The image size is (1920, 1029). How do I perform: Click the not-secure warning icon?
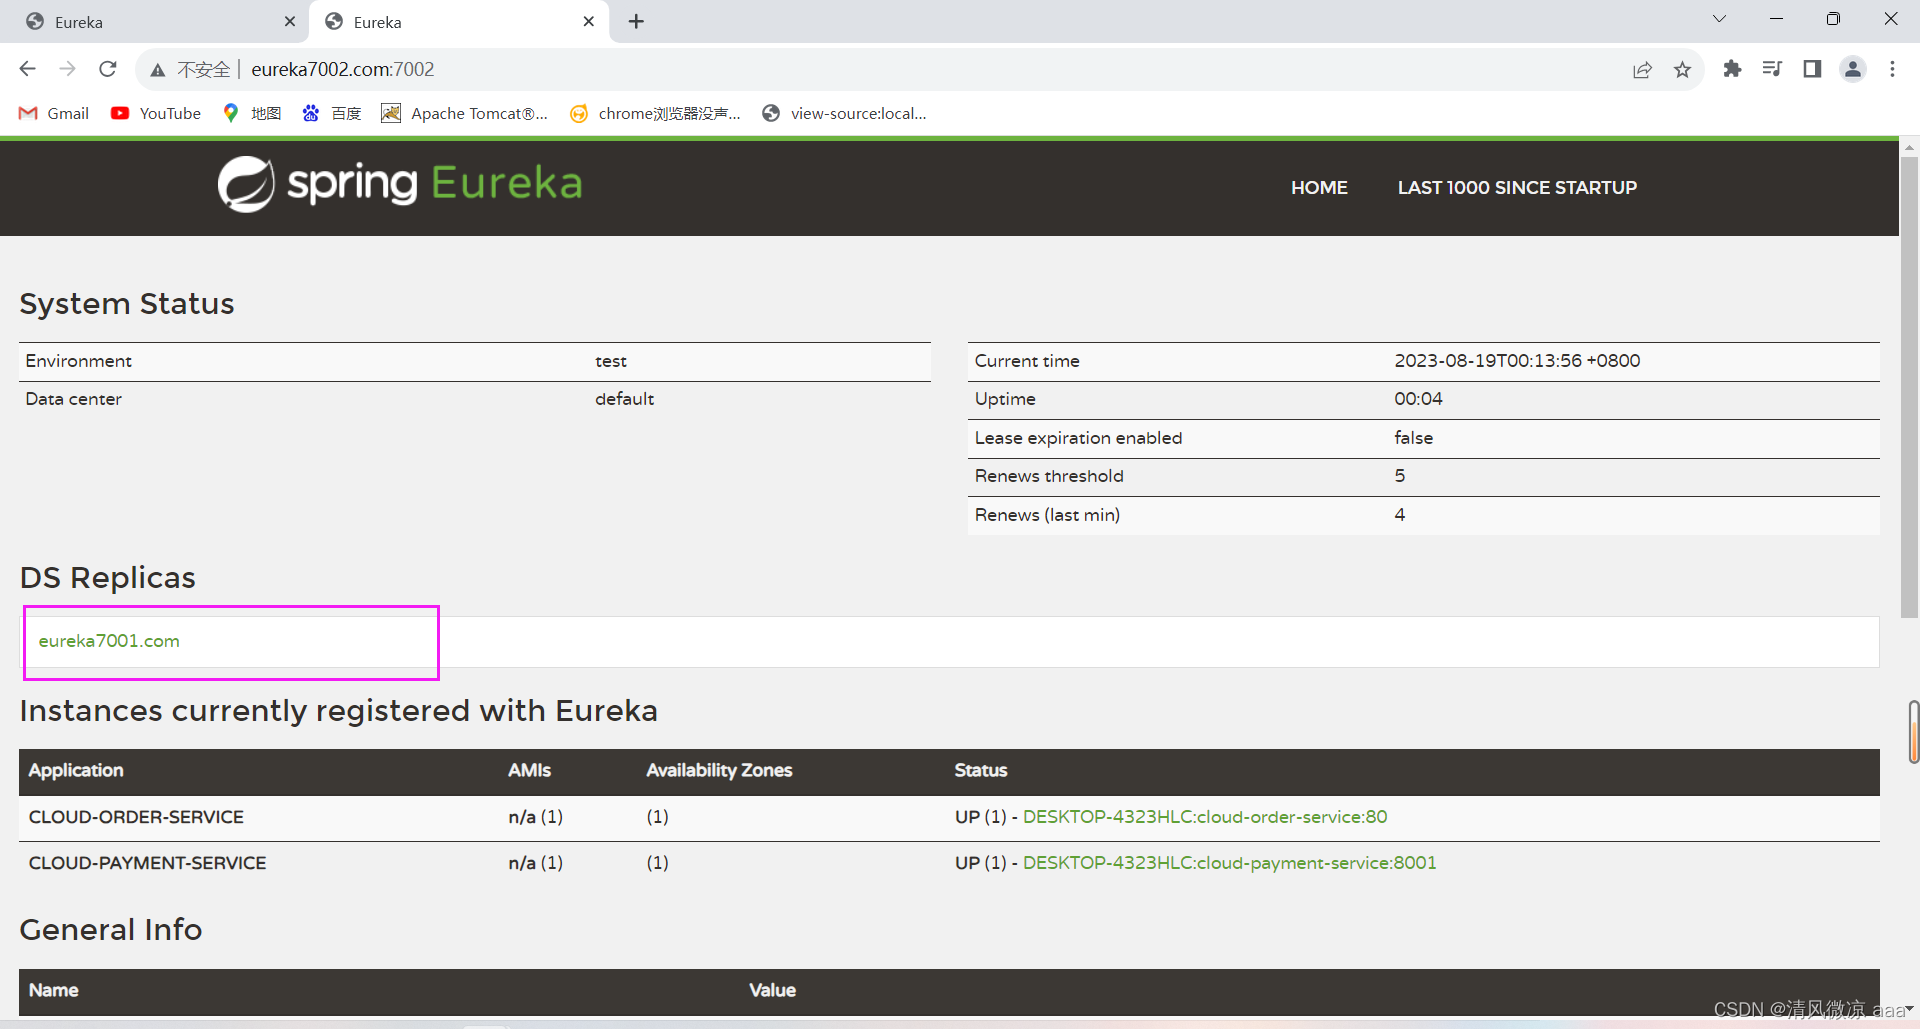tap(158, 70)
